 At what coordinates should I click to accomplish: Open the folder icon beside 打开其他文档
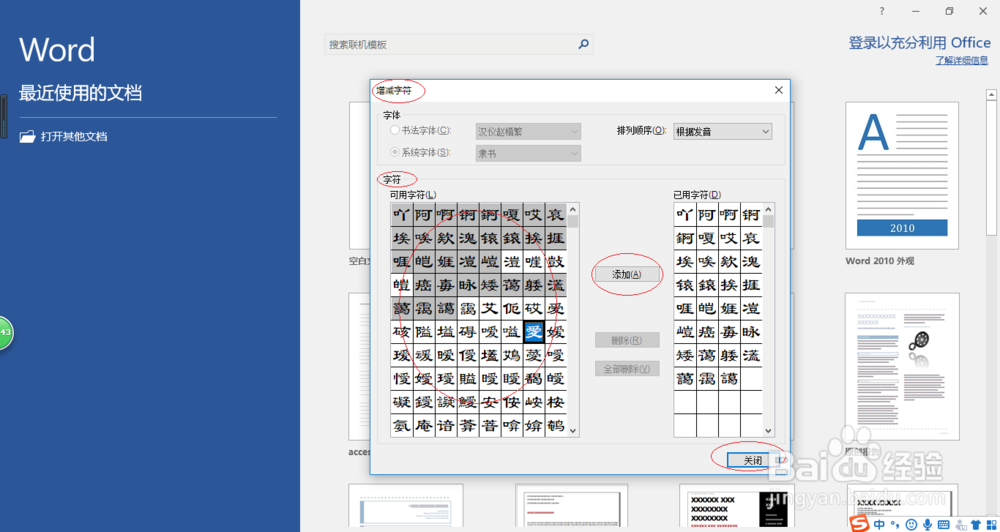tap(27, 137)
